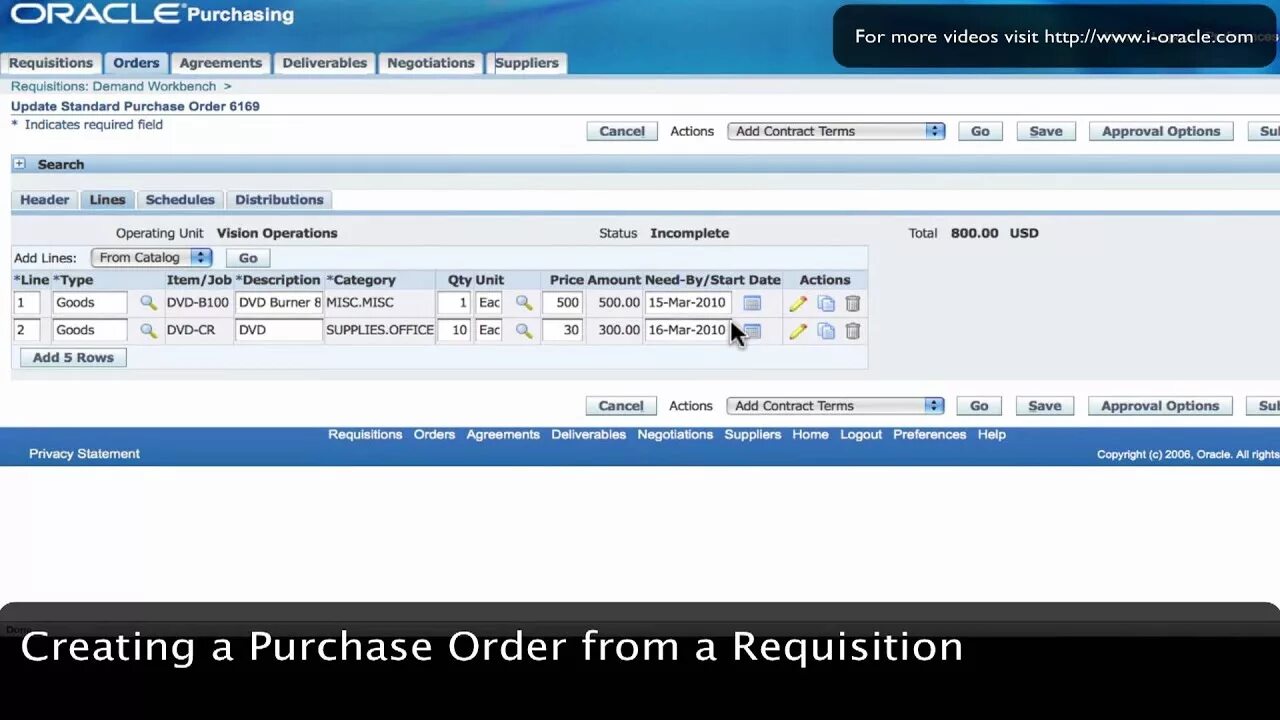
Task: Open the Deliverables tab
Action: [x=325, y=63]
